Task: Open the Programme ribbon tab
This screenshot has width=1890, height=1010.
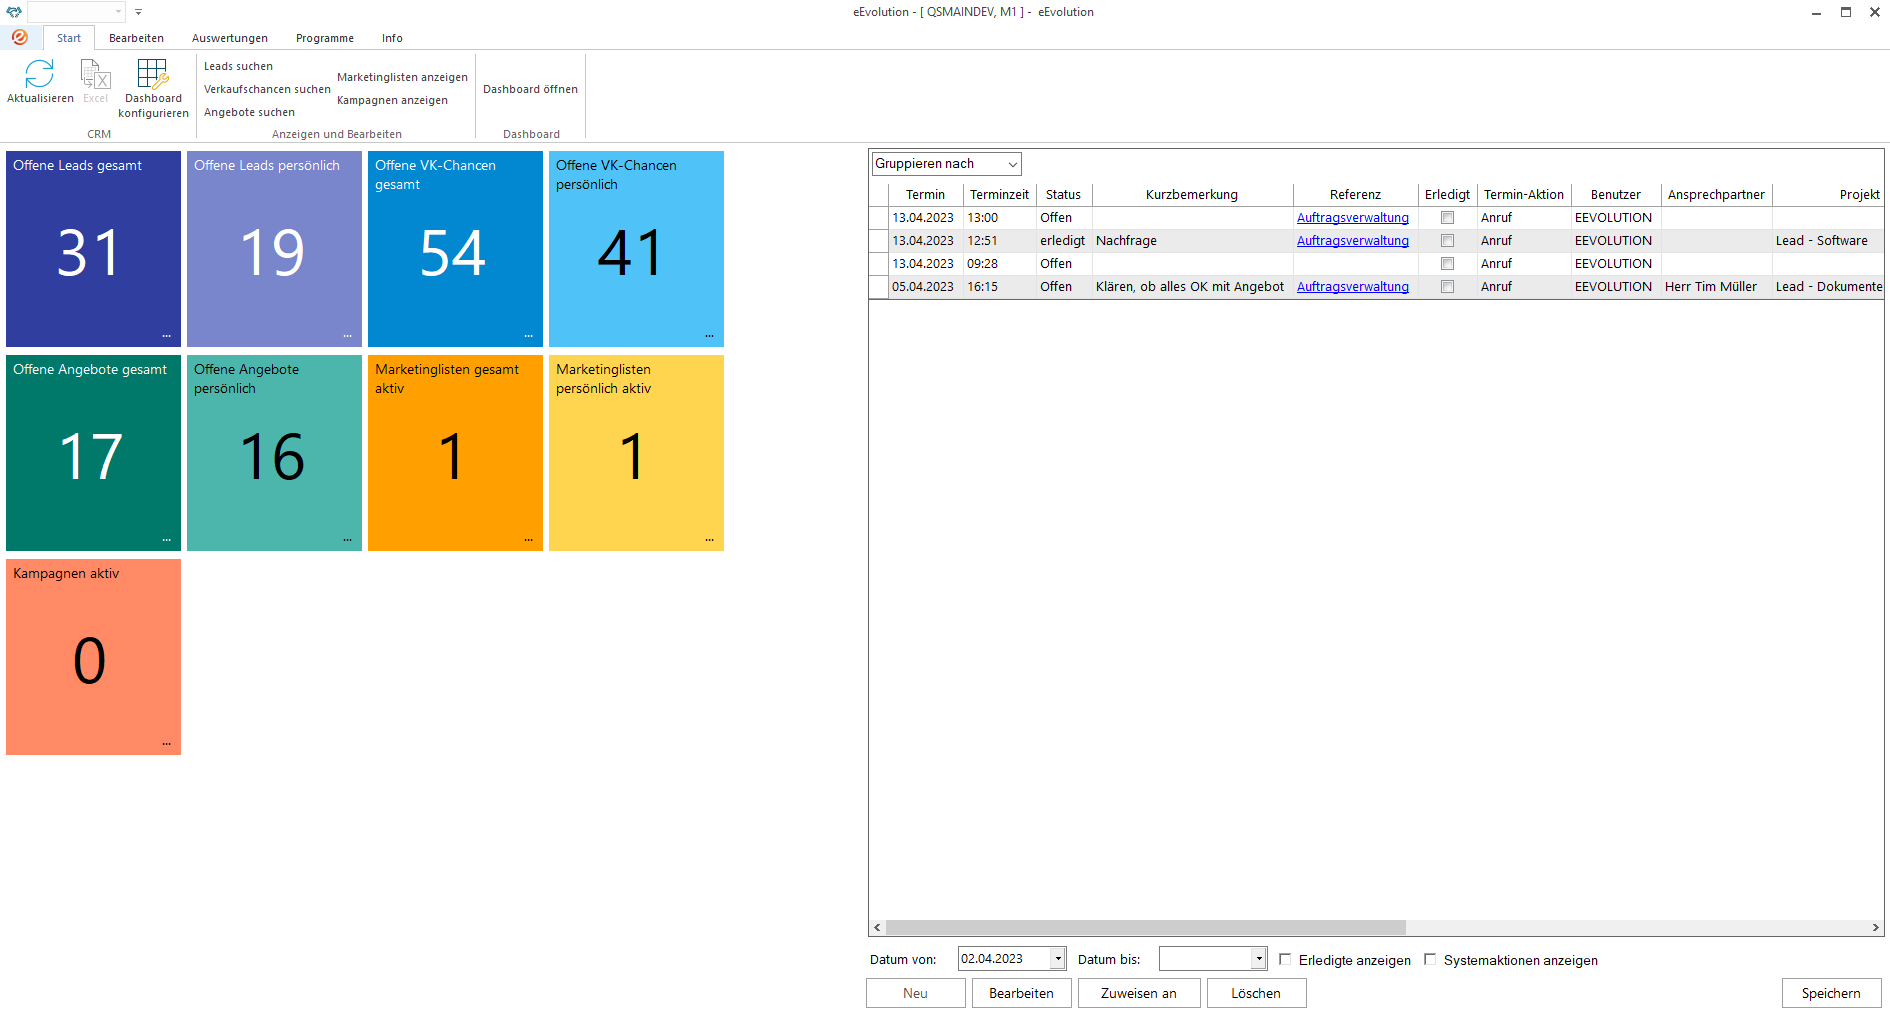Action: (325, 38)
